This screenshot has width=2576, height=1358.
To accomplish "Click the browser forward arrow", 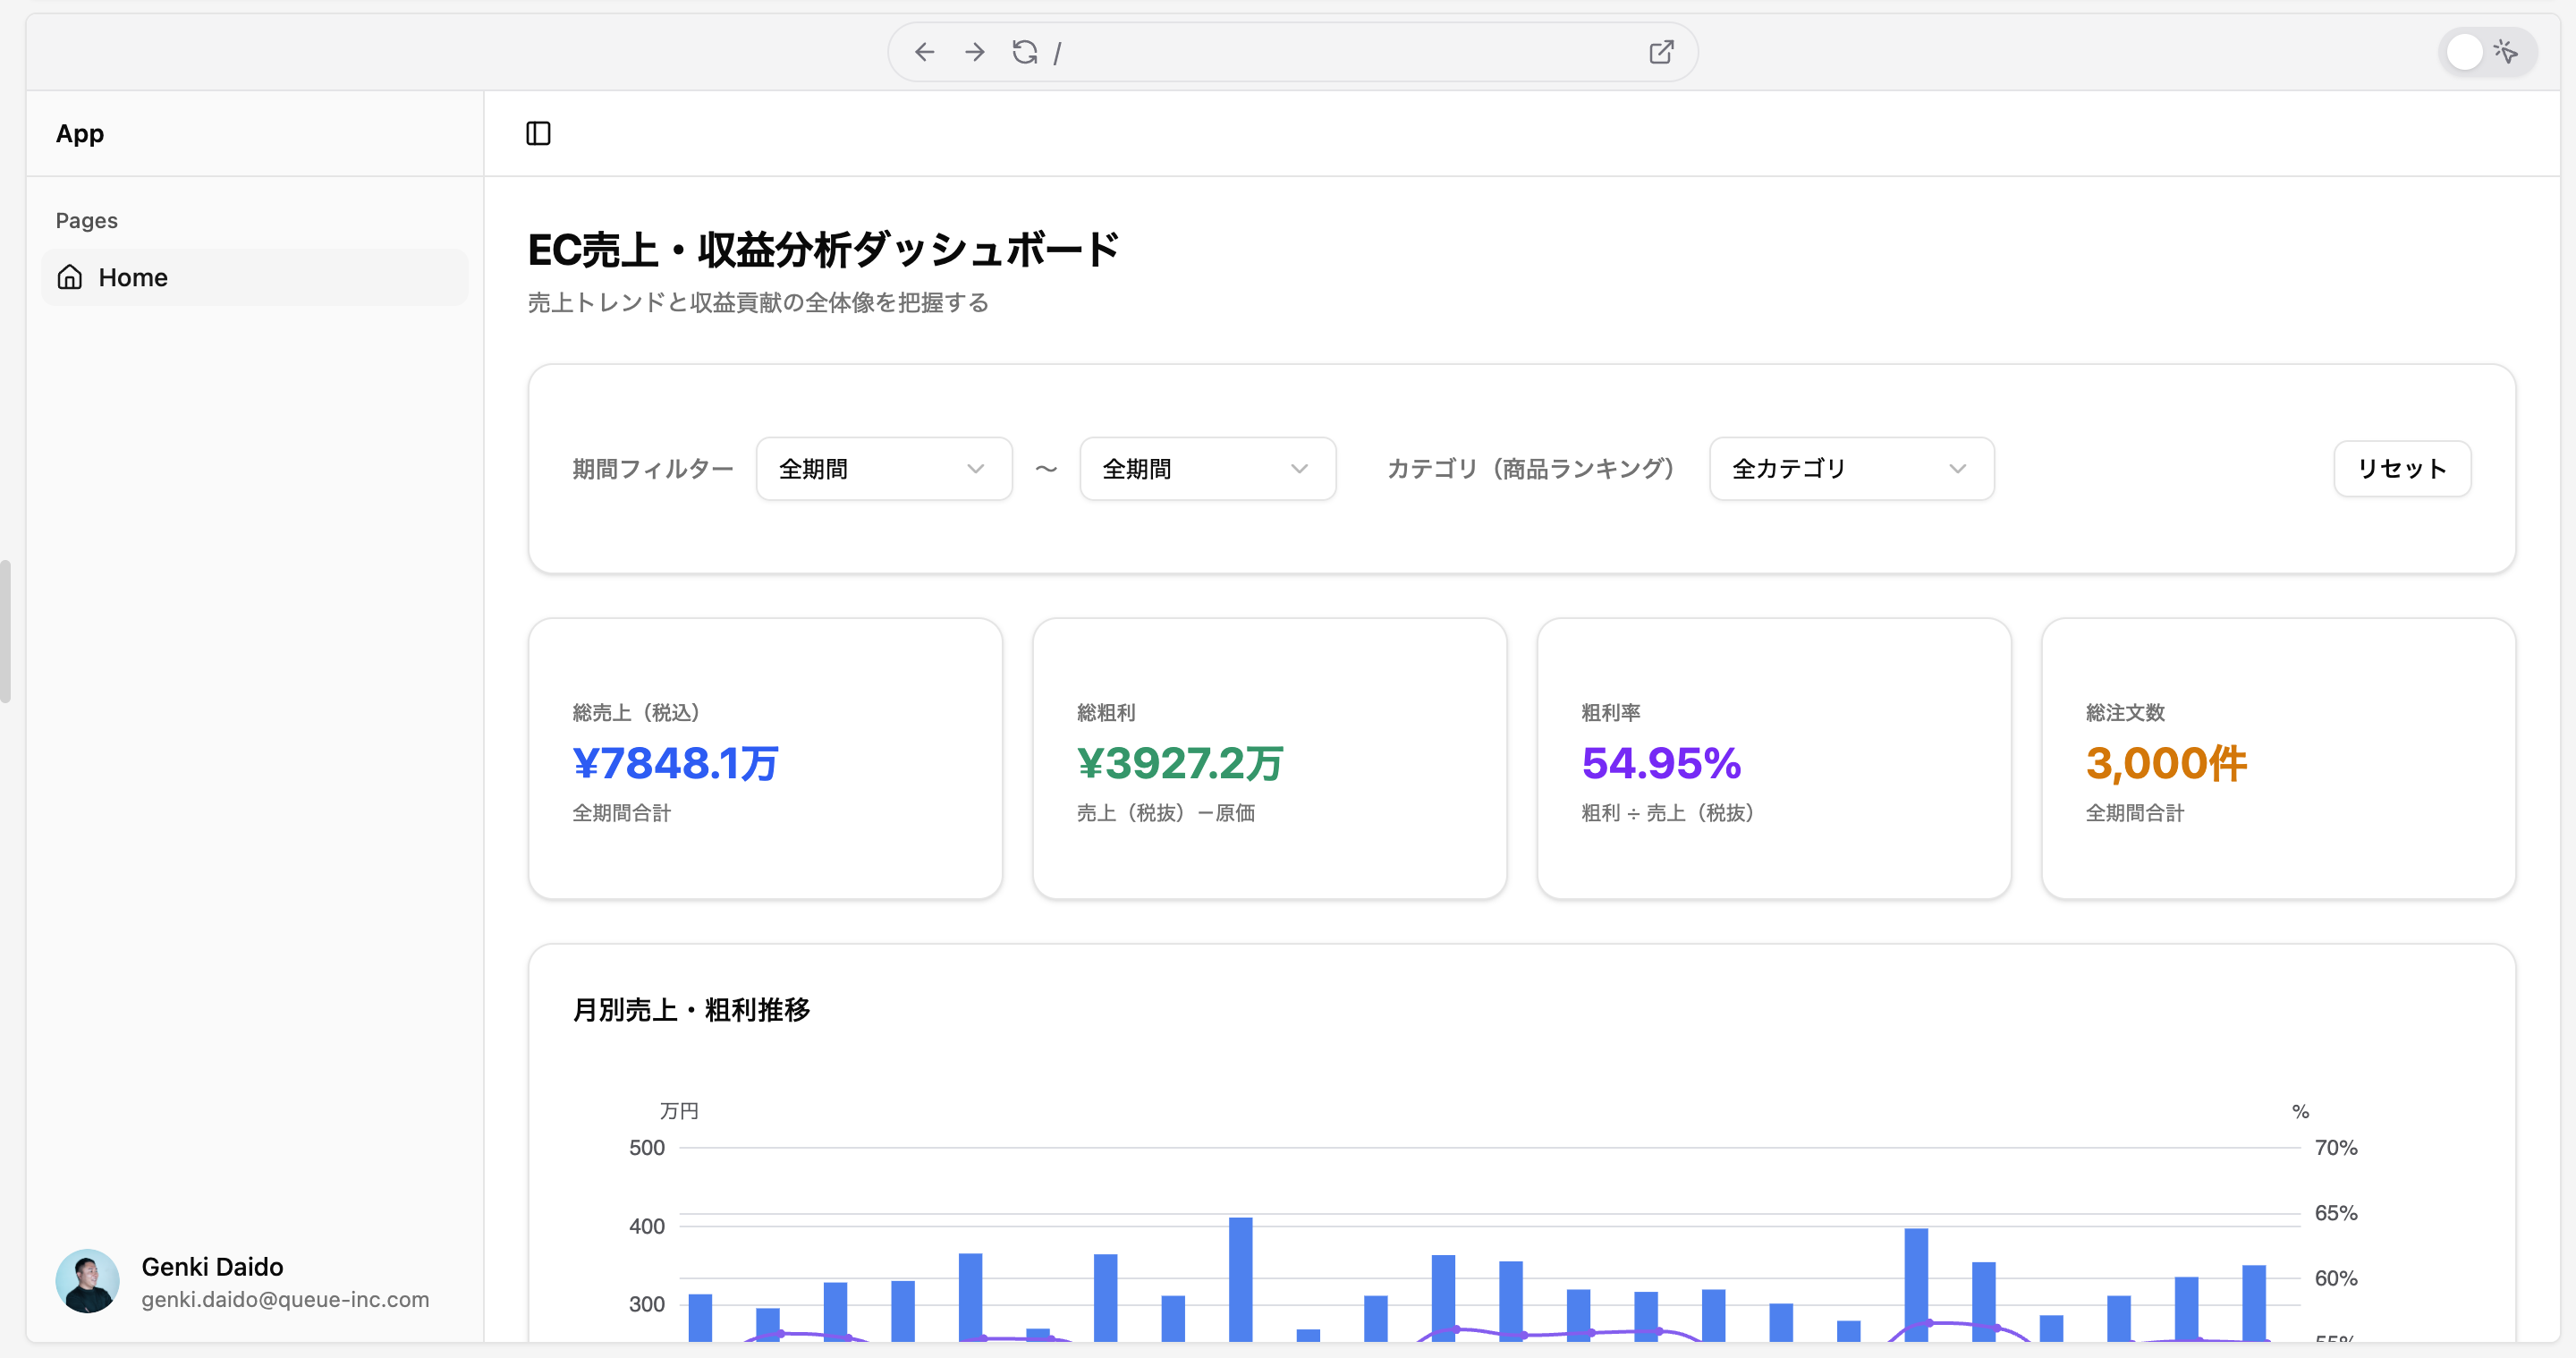I will click(974, 52).
